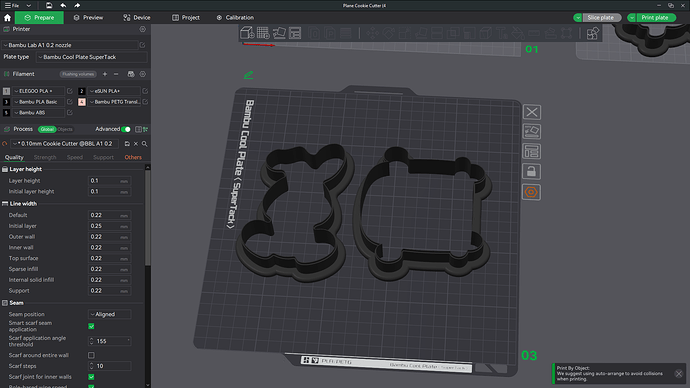The height and width of the screenshot is (388, 690).
Task: Click the search process settings magnifier icon
Action: tap(144, 144)
